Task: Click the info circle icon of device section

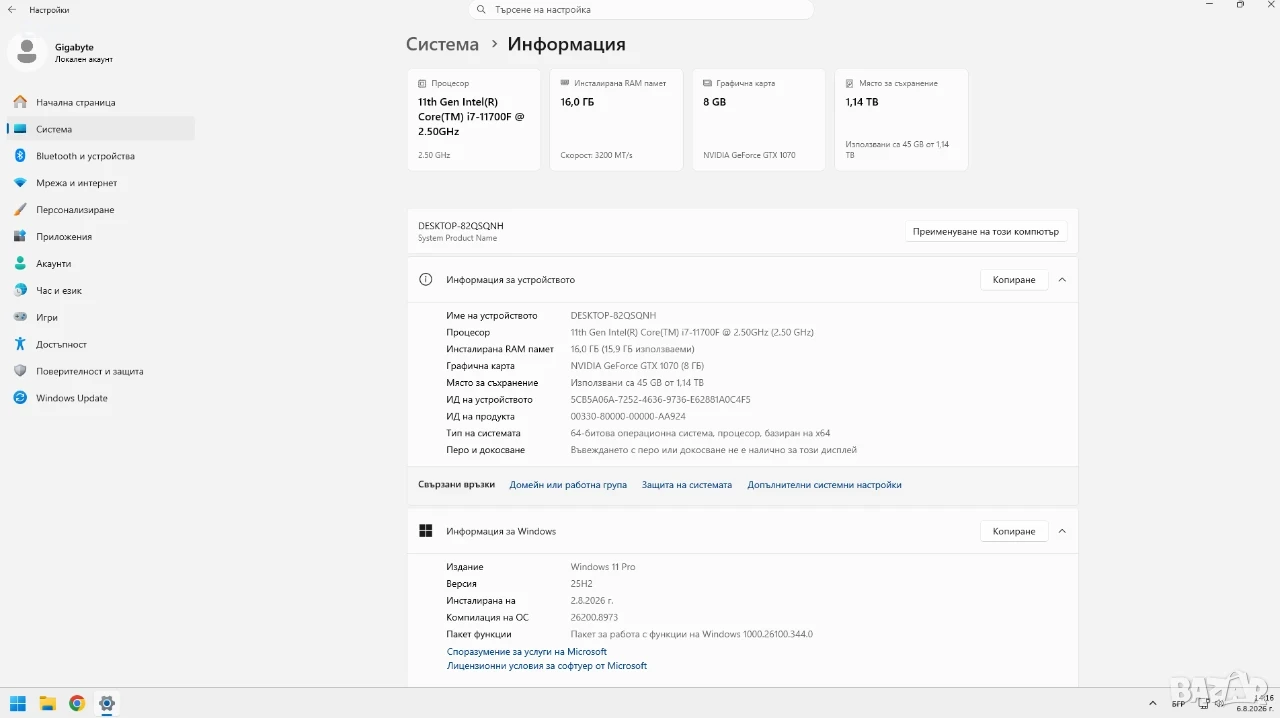Action: (x=426, y=280)
